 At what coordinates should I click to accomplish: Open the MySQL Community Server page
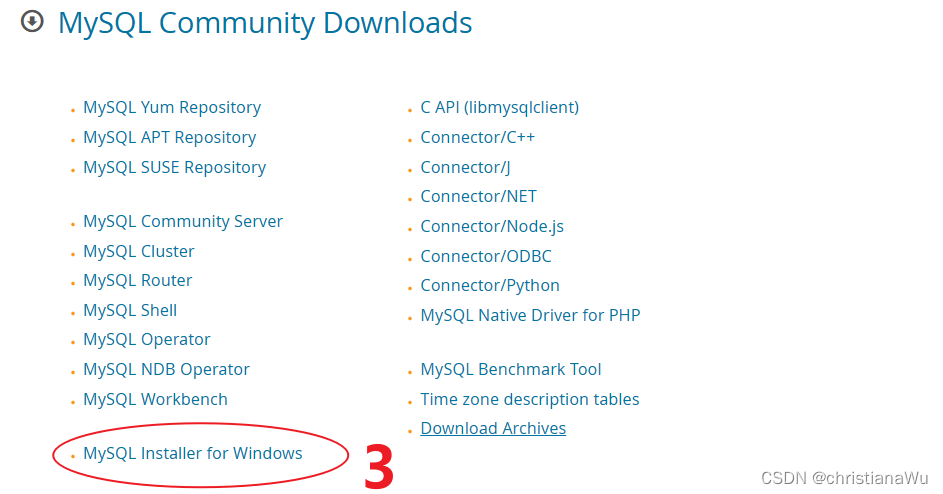click(183, 221)
